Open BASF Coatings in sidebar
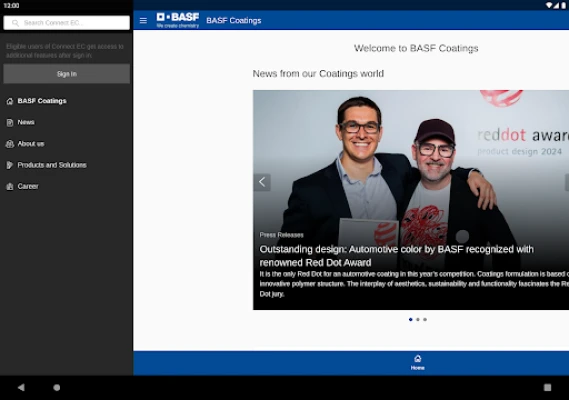Screen dimensions: 569x400 pos(42,101)
